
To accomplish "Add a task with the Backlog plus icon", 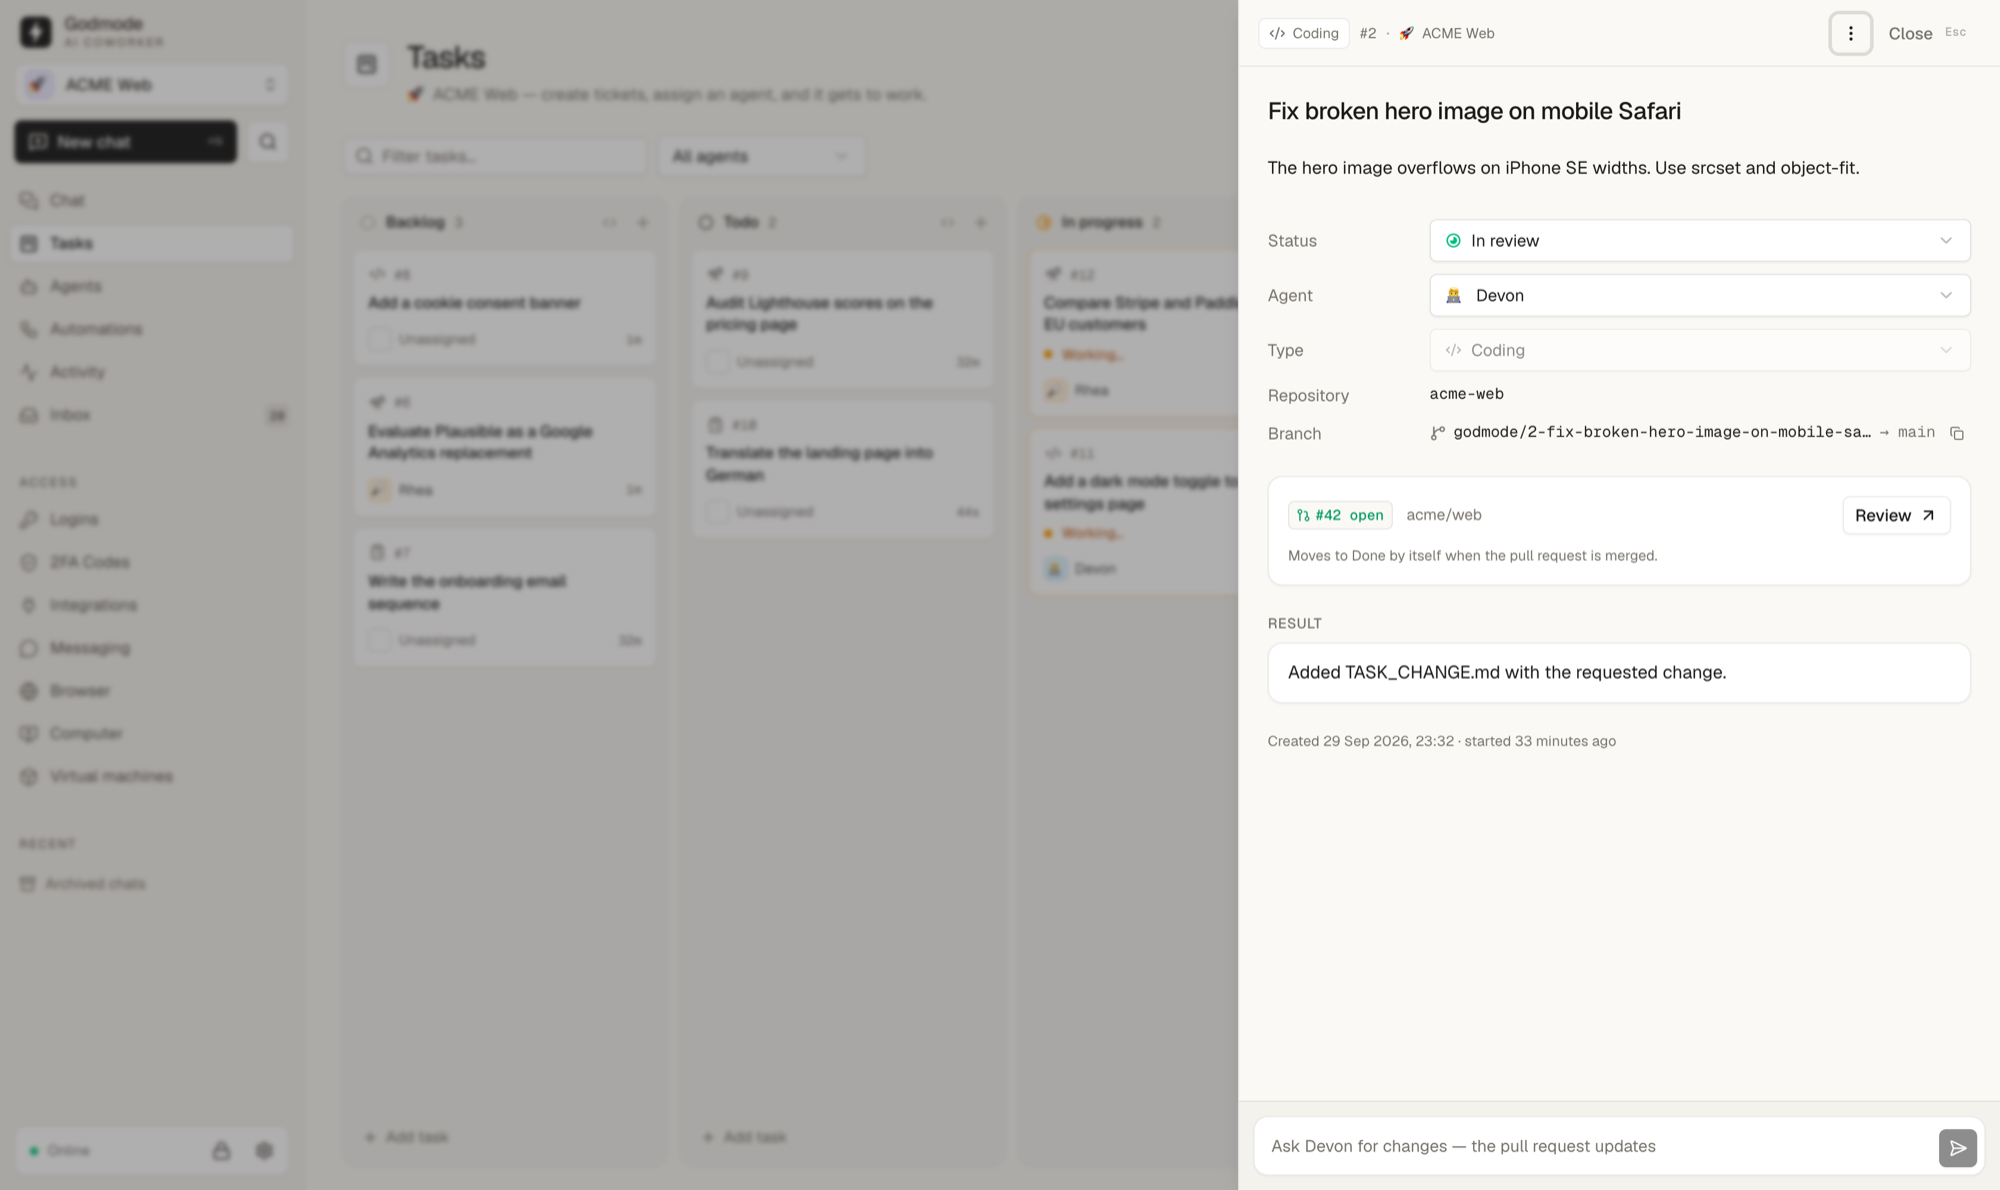I will [643, 222].
